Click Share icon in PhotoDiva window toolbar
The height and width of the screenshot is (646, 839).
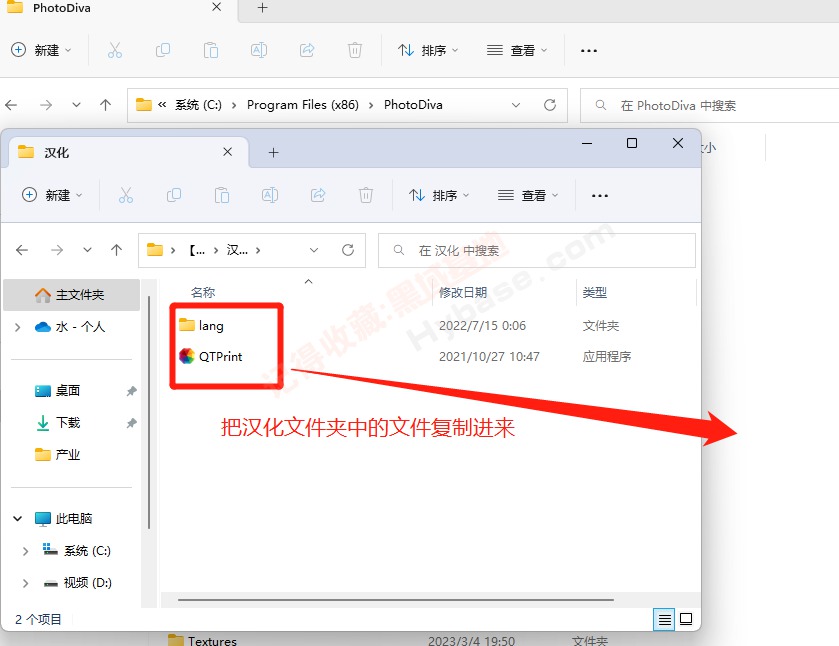point(307,50)
